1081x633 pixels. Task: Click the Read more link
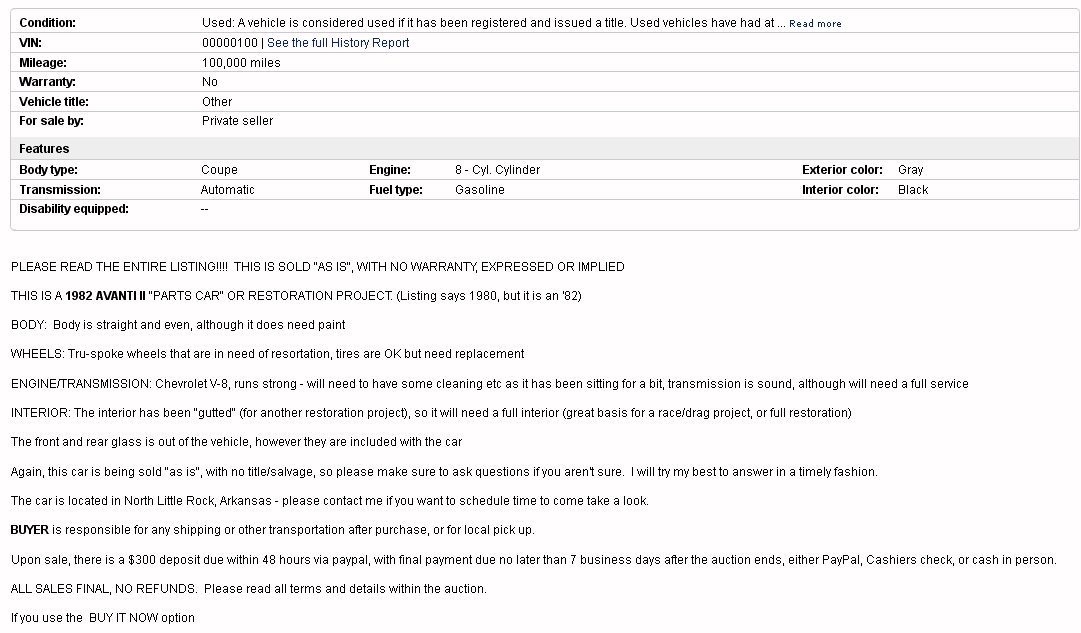pyautogui.click(x=815, y=24)
